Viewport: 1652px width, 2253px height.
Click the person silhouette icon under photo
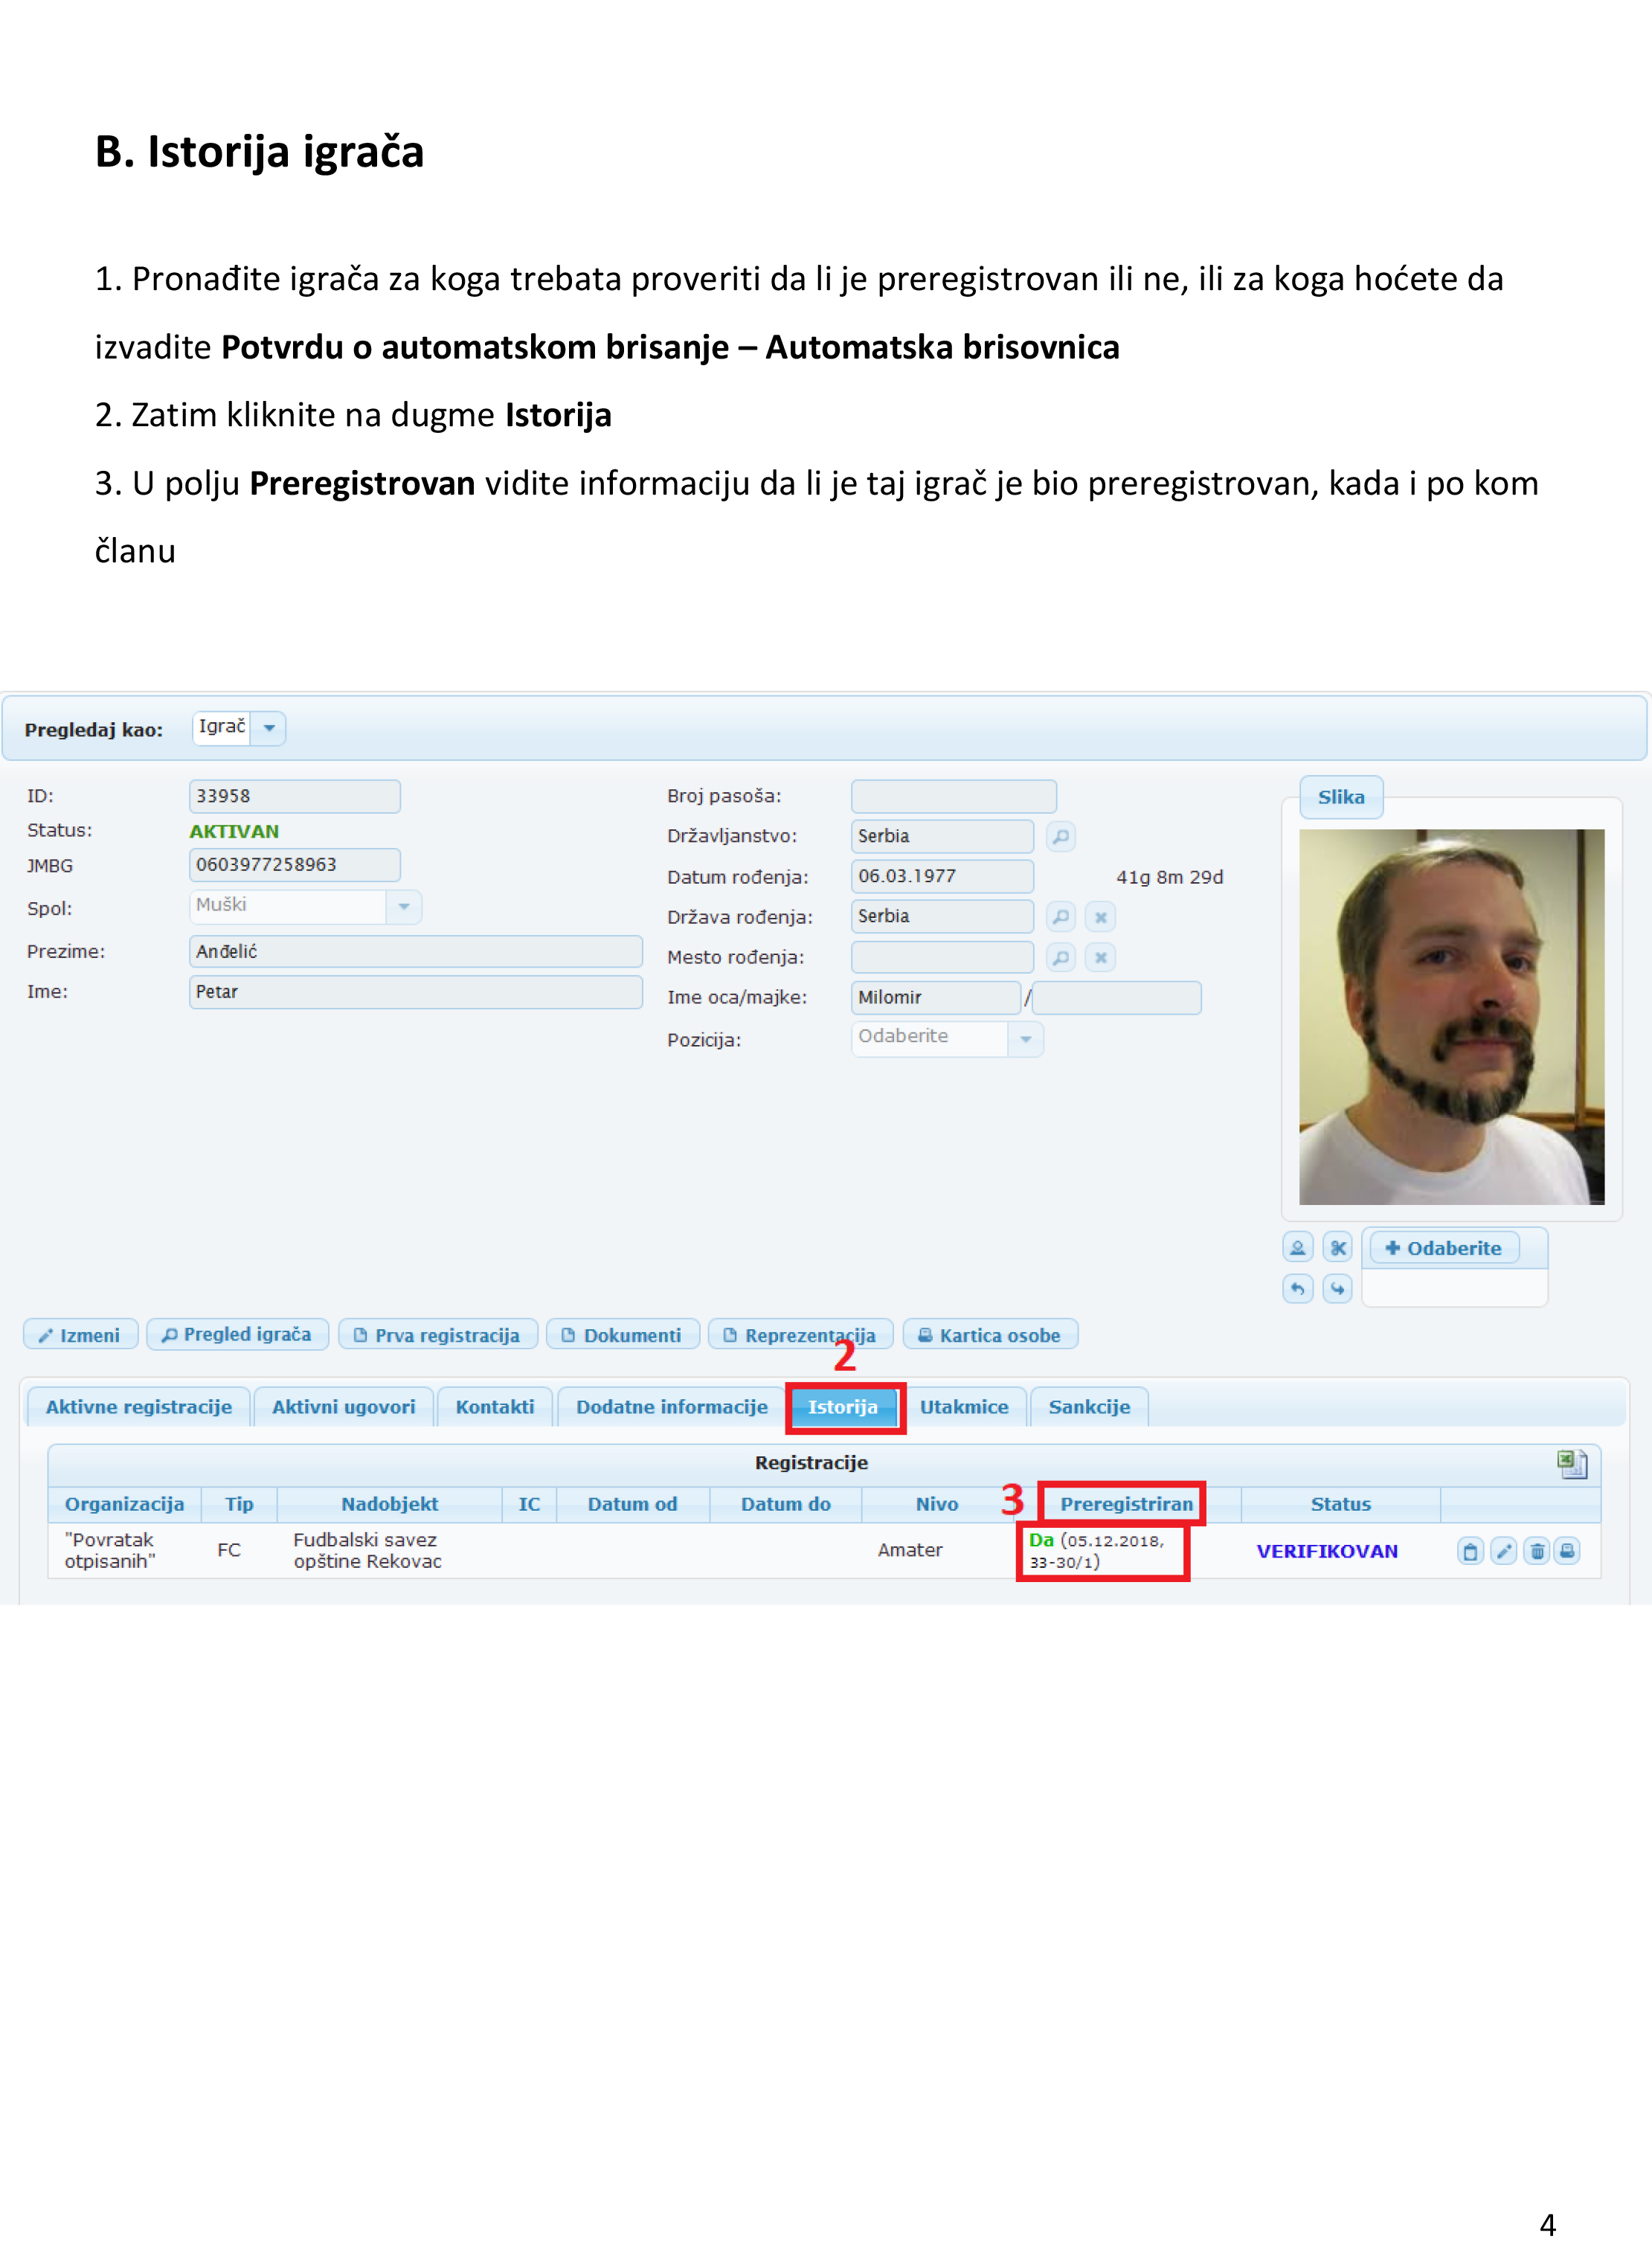coord(1297,1247)
